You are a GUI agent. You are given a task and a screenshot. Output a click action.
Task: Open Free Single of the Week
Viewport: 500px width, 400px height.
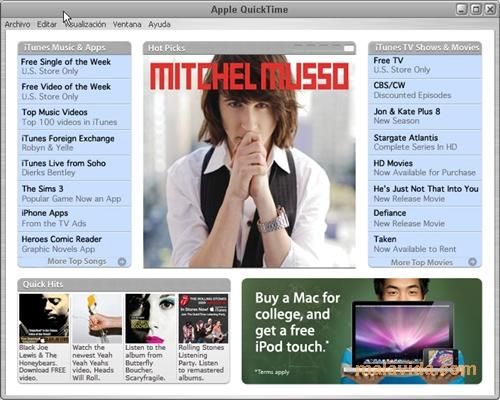click(74, 66)
